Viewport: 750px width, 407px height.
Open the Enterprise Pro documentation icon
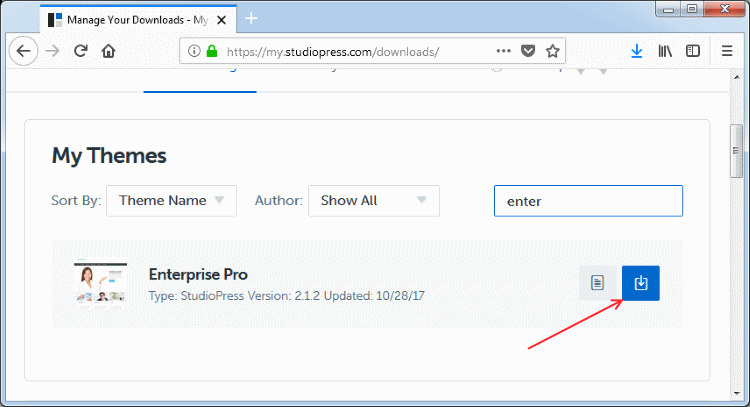click(597, 283)
